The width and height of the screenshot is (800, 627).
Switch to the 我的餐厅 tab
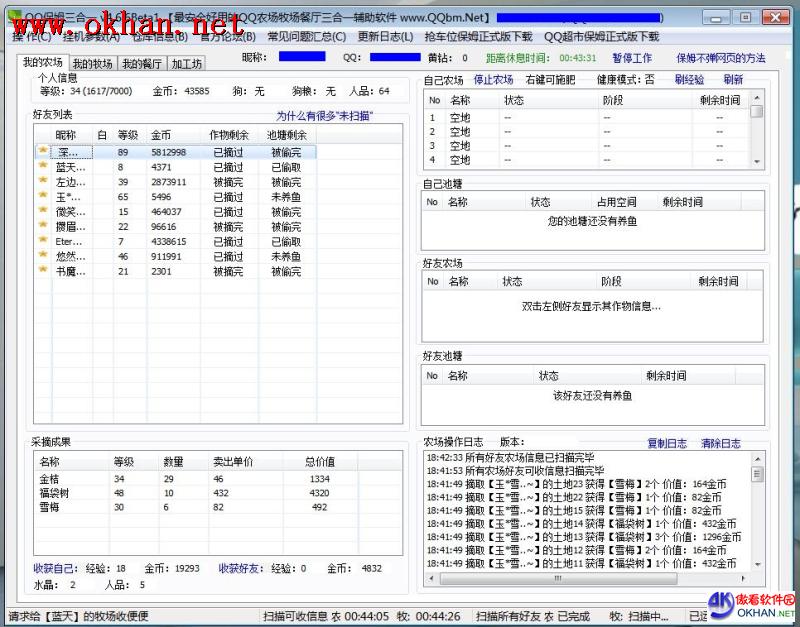142,63
